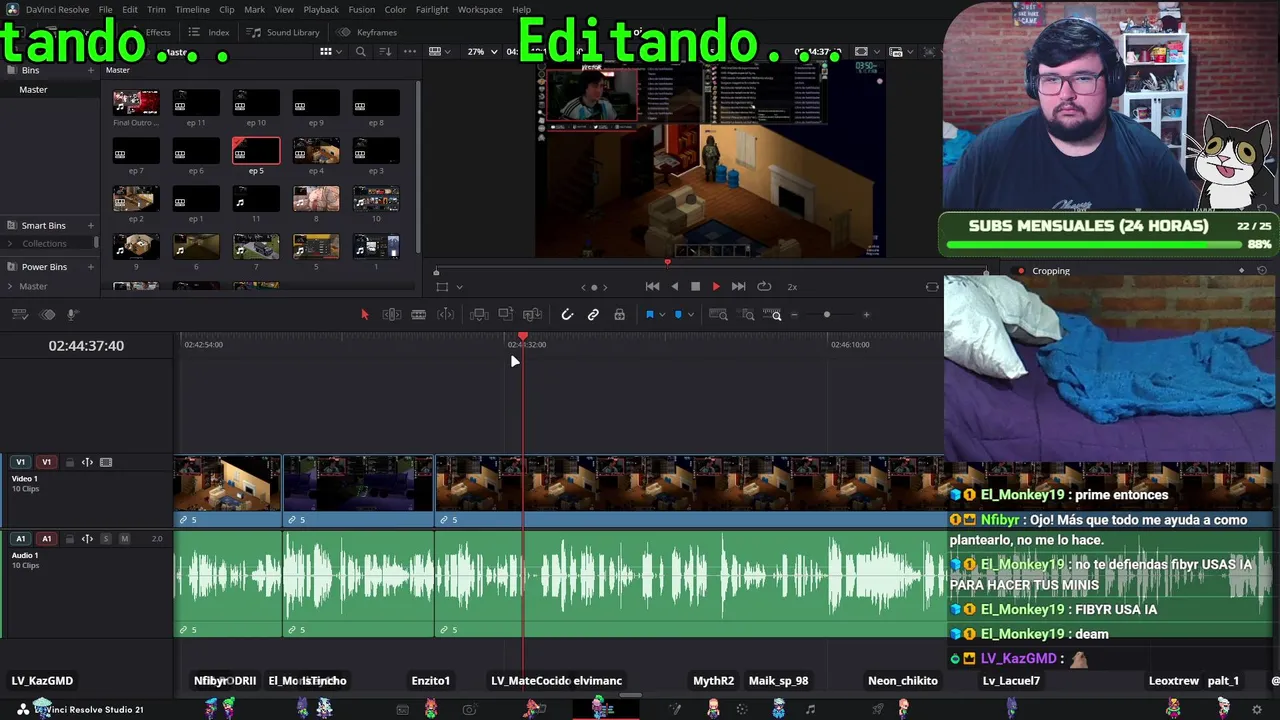The width and height of the screenshot is (1280, 720).
Task: Open the Timeline menu
Action: 192,10
